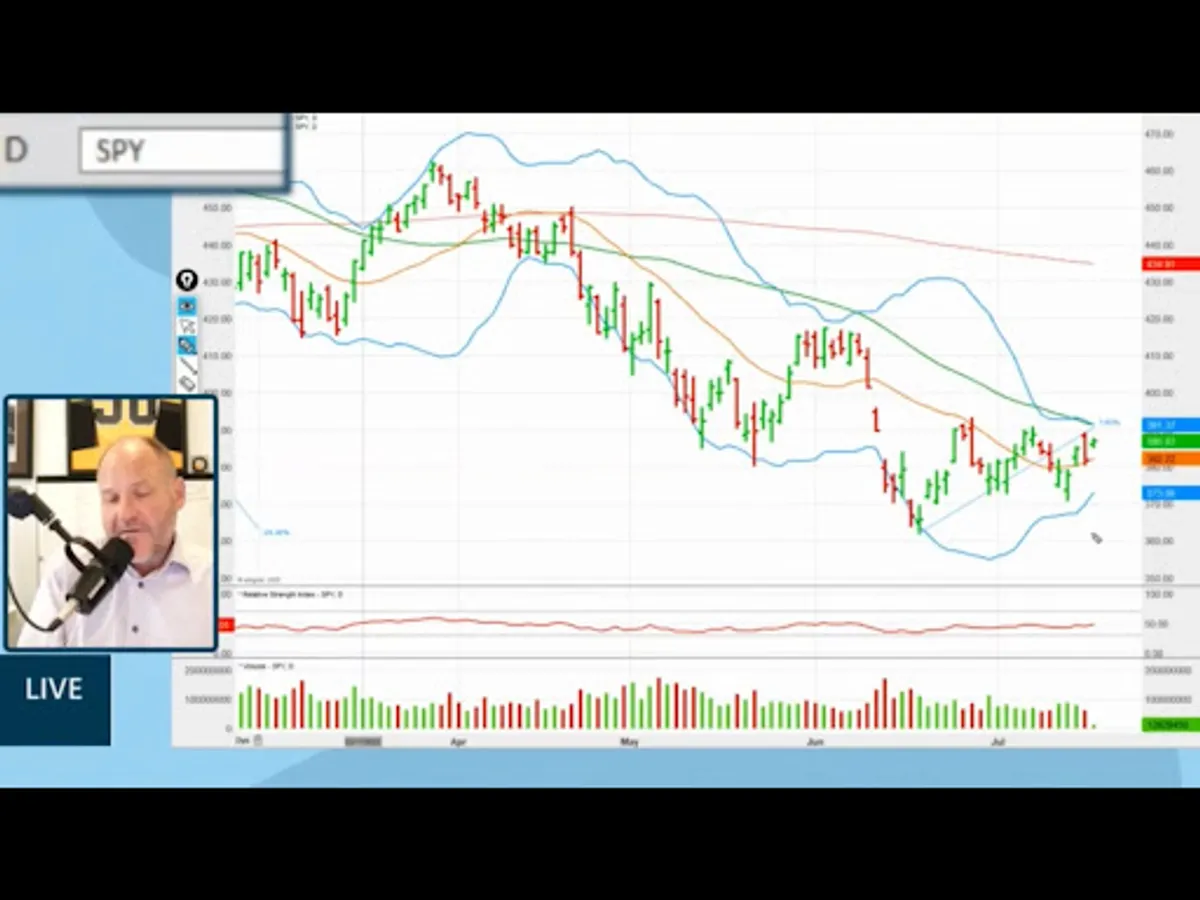This screenshot has height=900, width=1200.
Task: Click the May date label
Action: (x=629, y=742)
